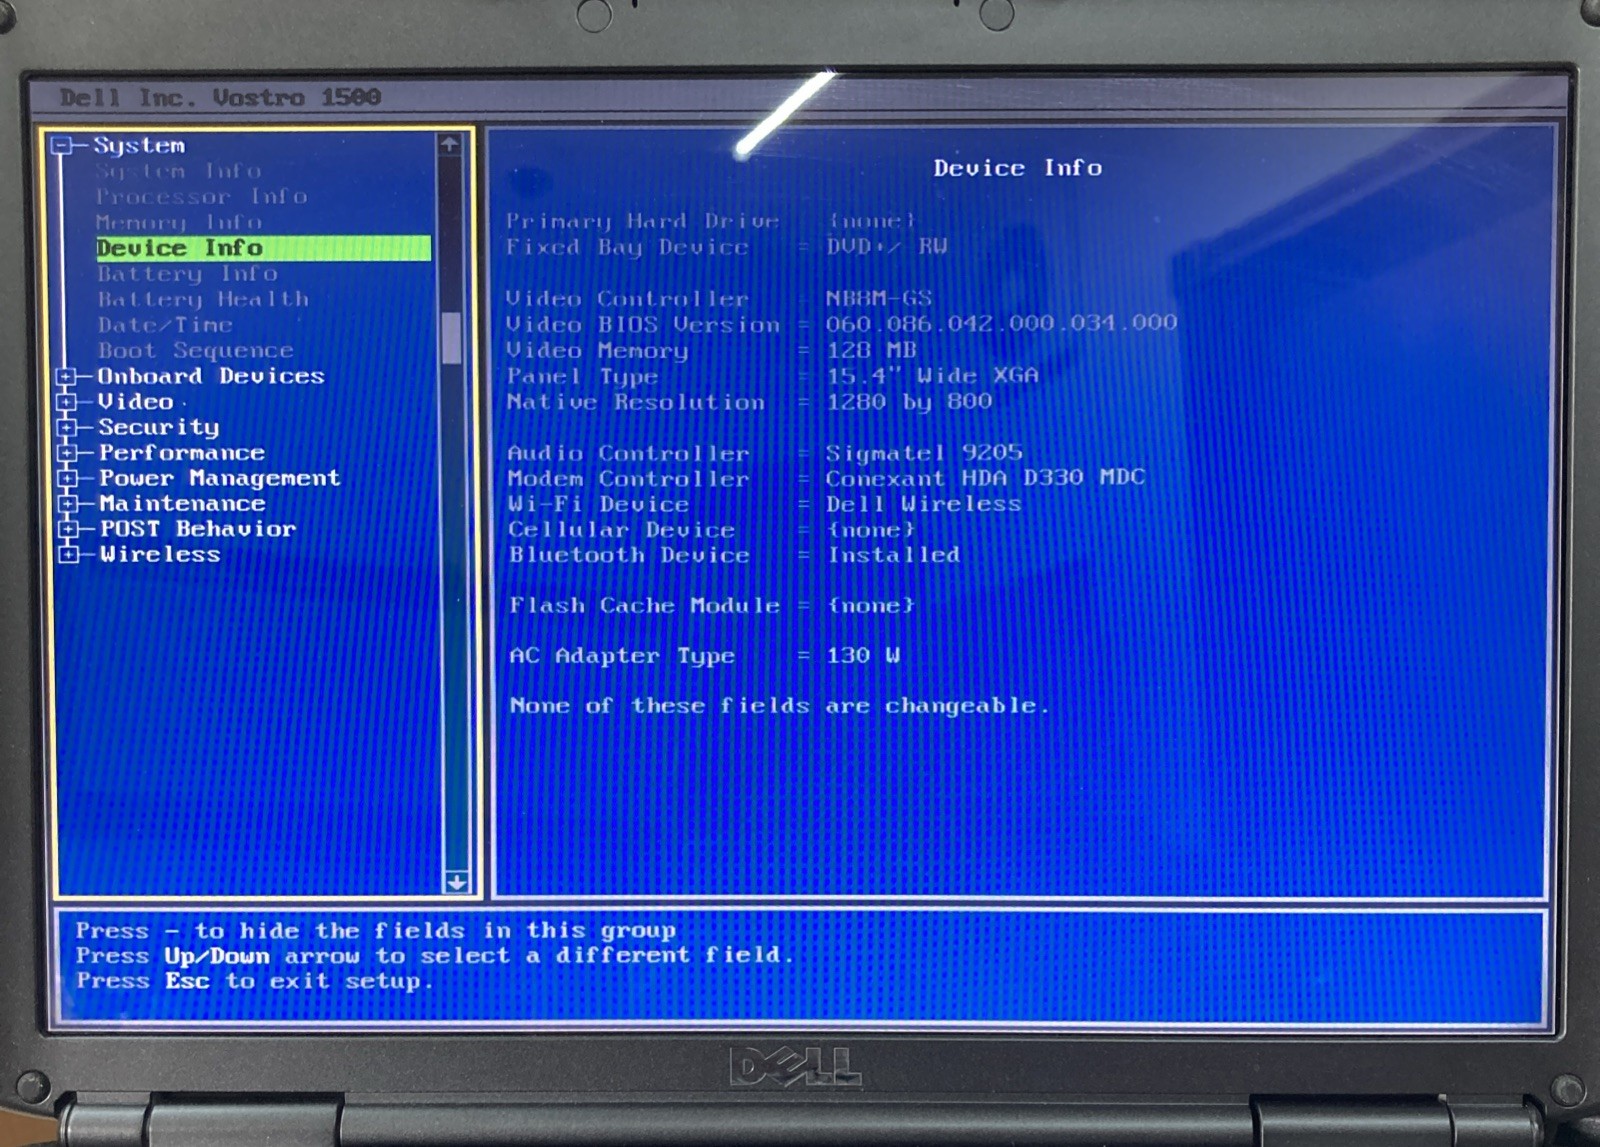Click the Video Controller label

tap(627, 299)
